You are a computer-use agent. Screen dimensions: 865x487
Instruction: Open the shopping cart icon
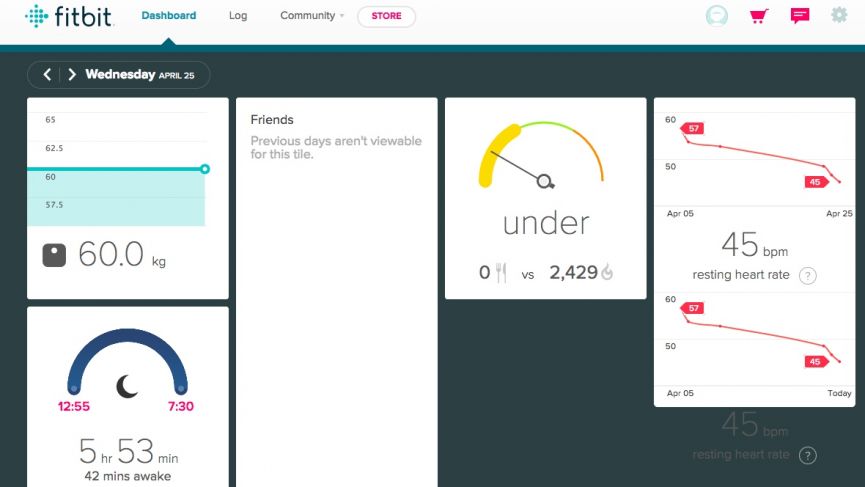click(x=758, y=16)
